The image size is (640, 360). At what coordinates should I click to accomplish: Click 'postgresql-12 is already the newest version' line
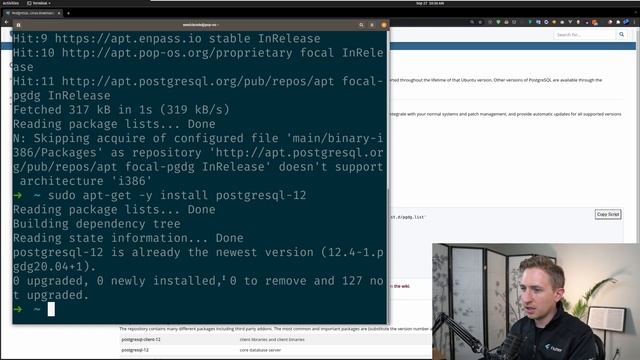pos(198,259)
